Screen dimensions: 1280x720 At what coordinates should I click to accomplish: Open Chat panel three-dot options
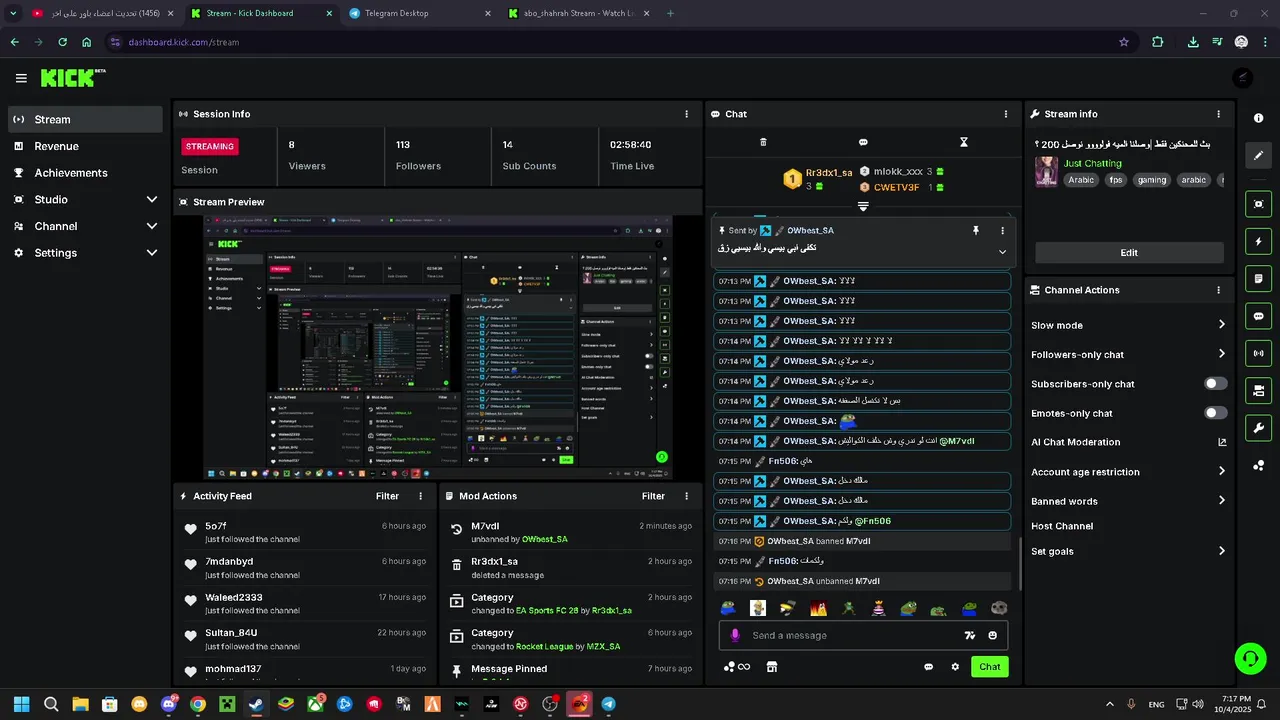(x=1006, y=114)
